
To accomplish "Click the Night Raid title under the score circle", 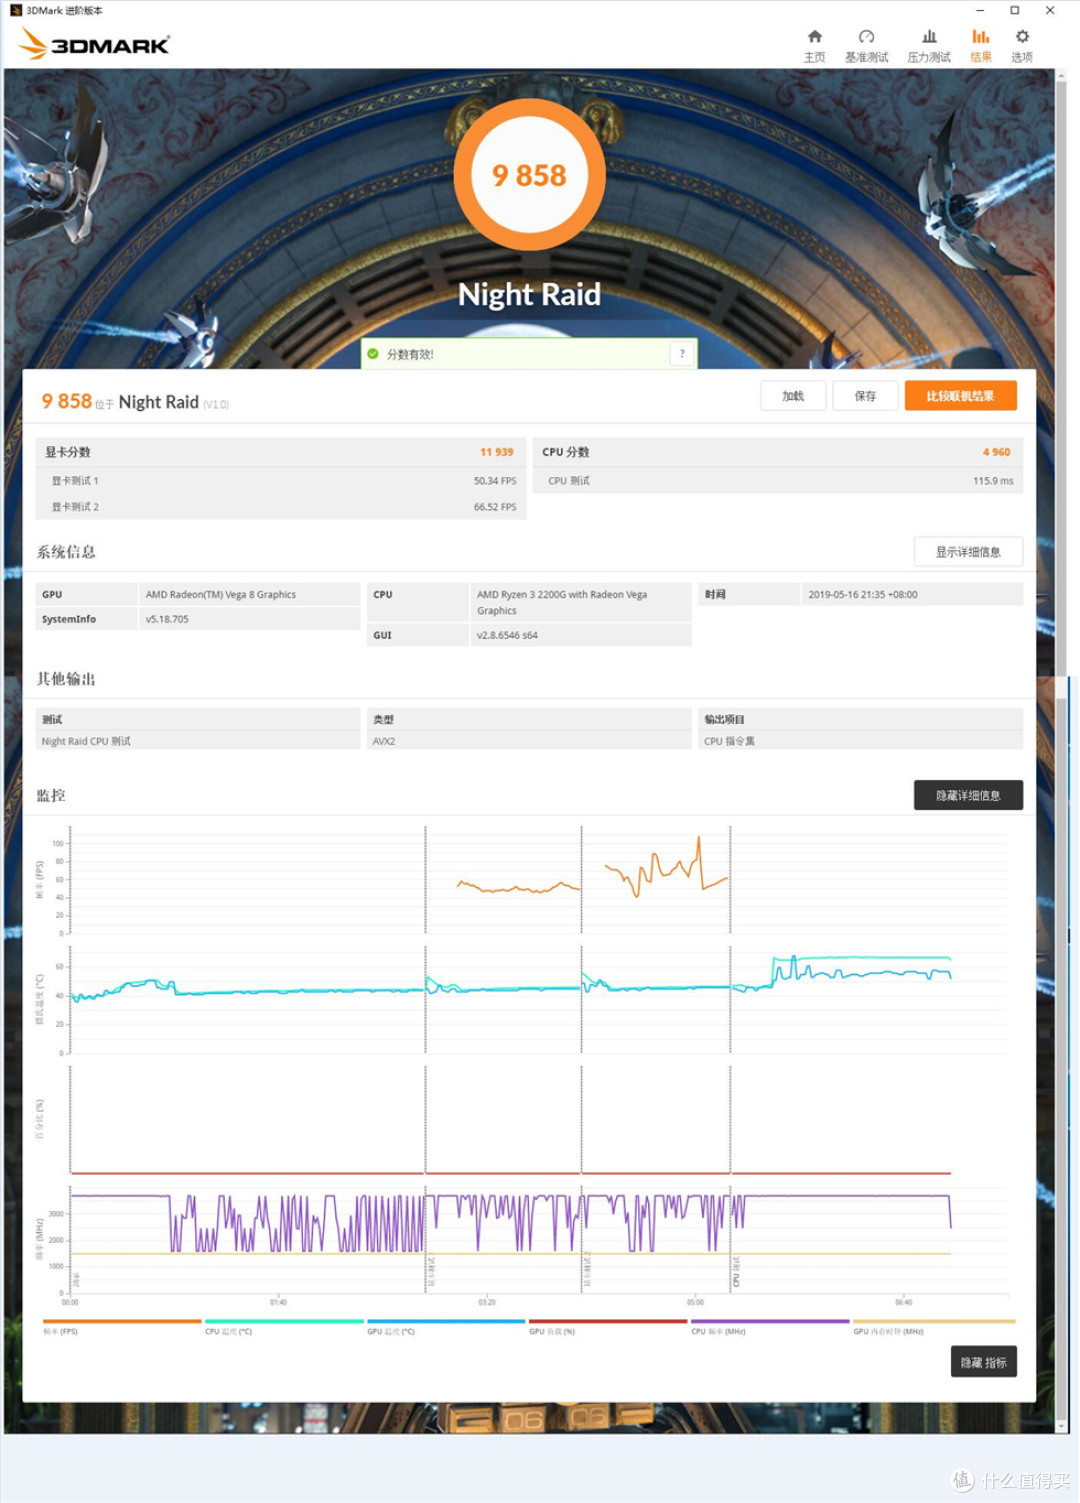I will 529,294.
